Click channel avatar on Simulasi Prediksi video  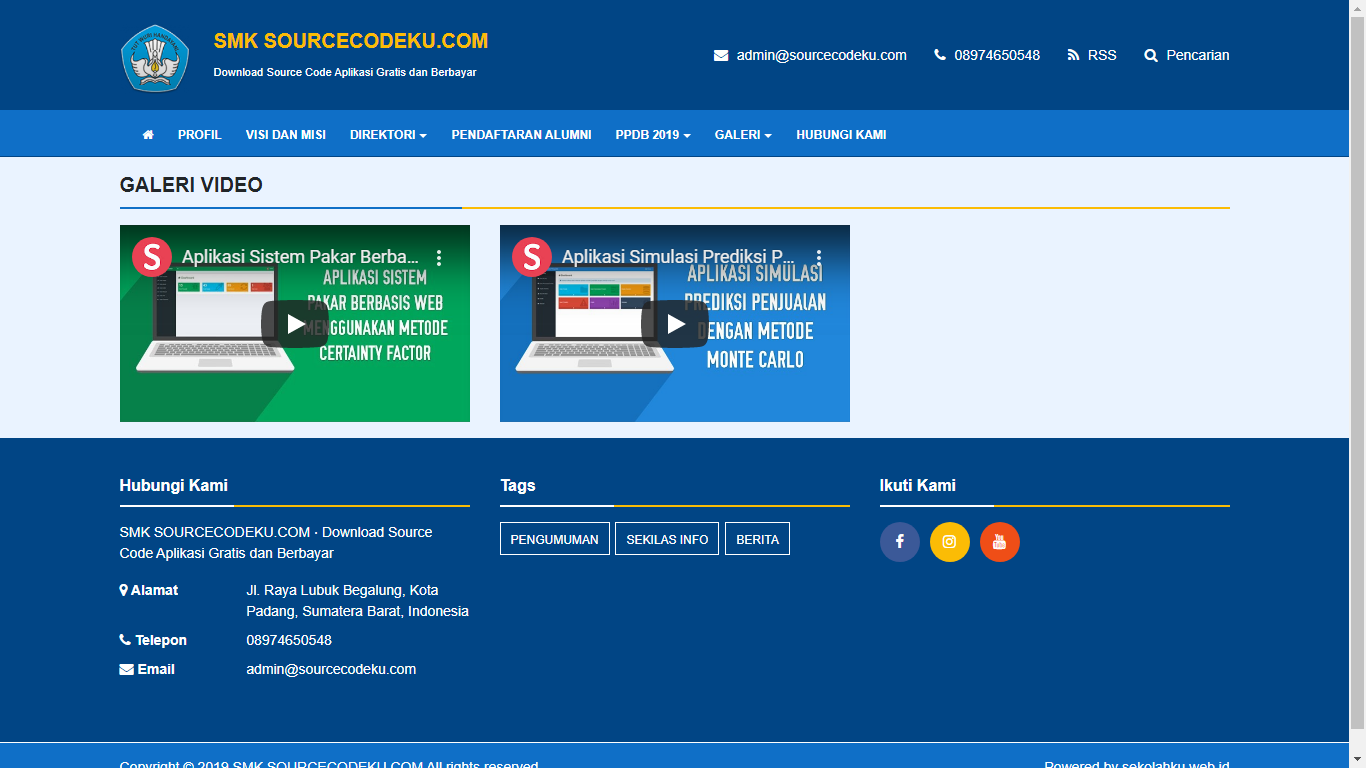[532, 257]
